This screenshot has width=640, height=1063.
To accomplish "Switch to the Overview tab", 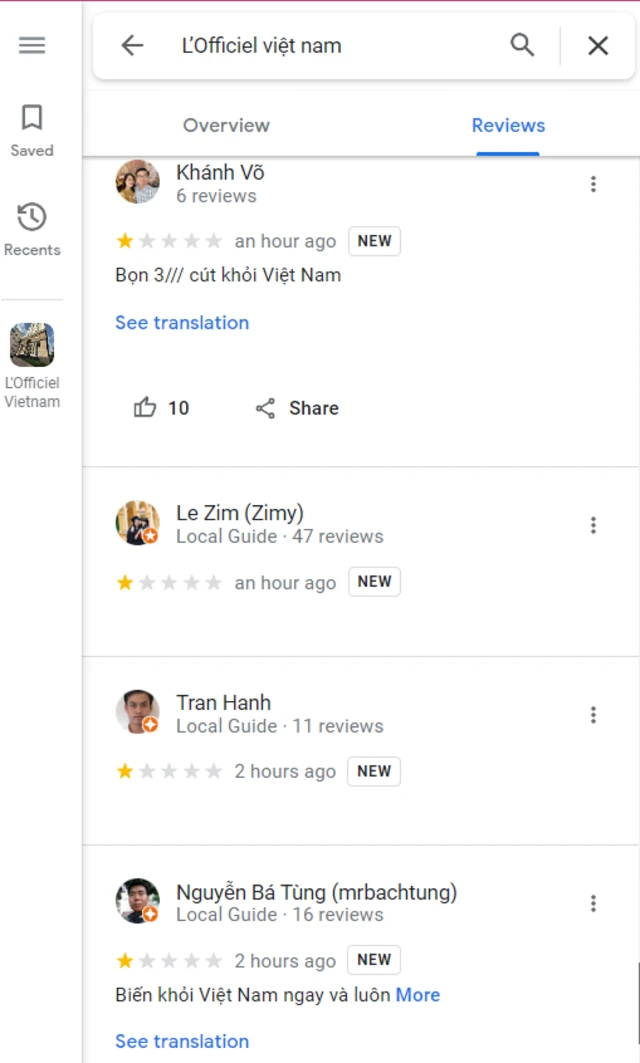I will pyautogui.click(x=226, y=125).
